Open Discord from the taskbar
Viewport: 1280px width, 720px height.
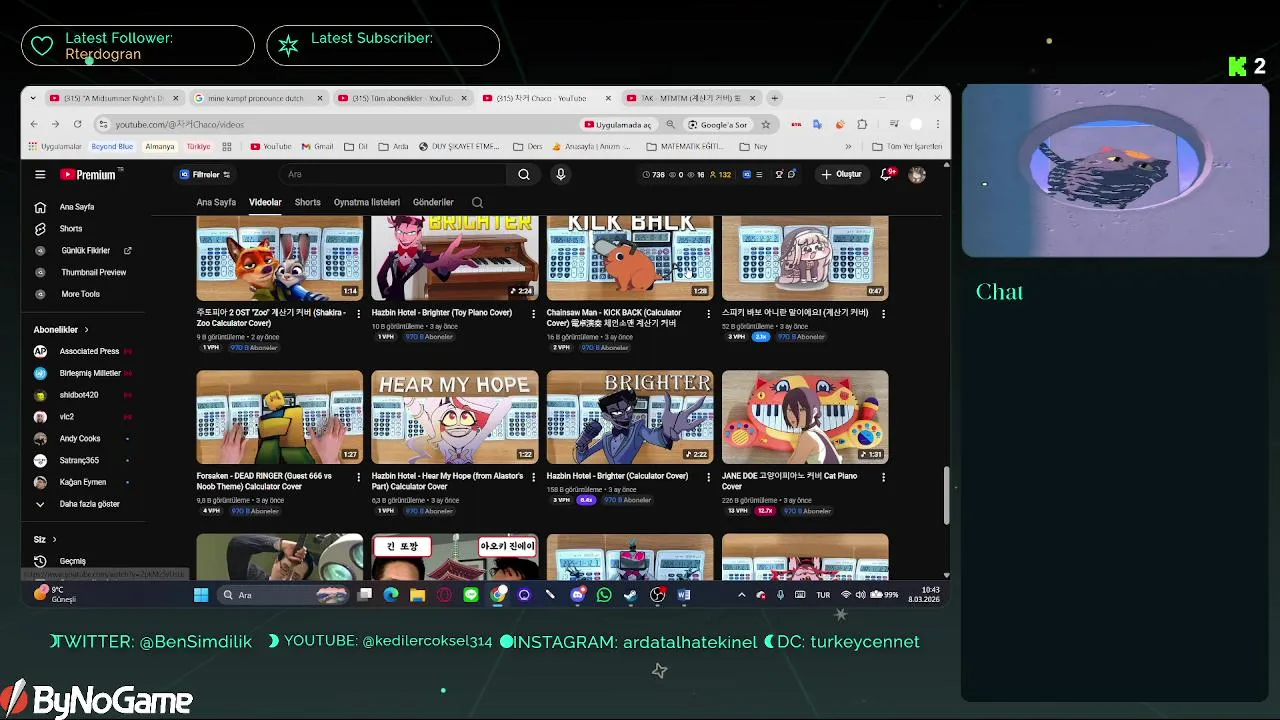578,595
